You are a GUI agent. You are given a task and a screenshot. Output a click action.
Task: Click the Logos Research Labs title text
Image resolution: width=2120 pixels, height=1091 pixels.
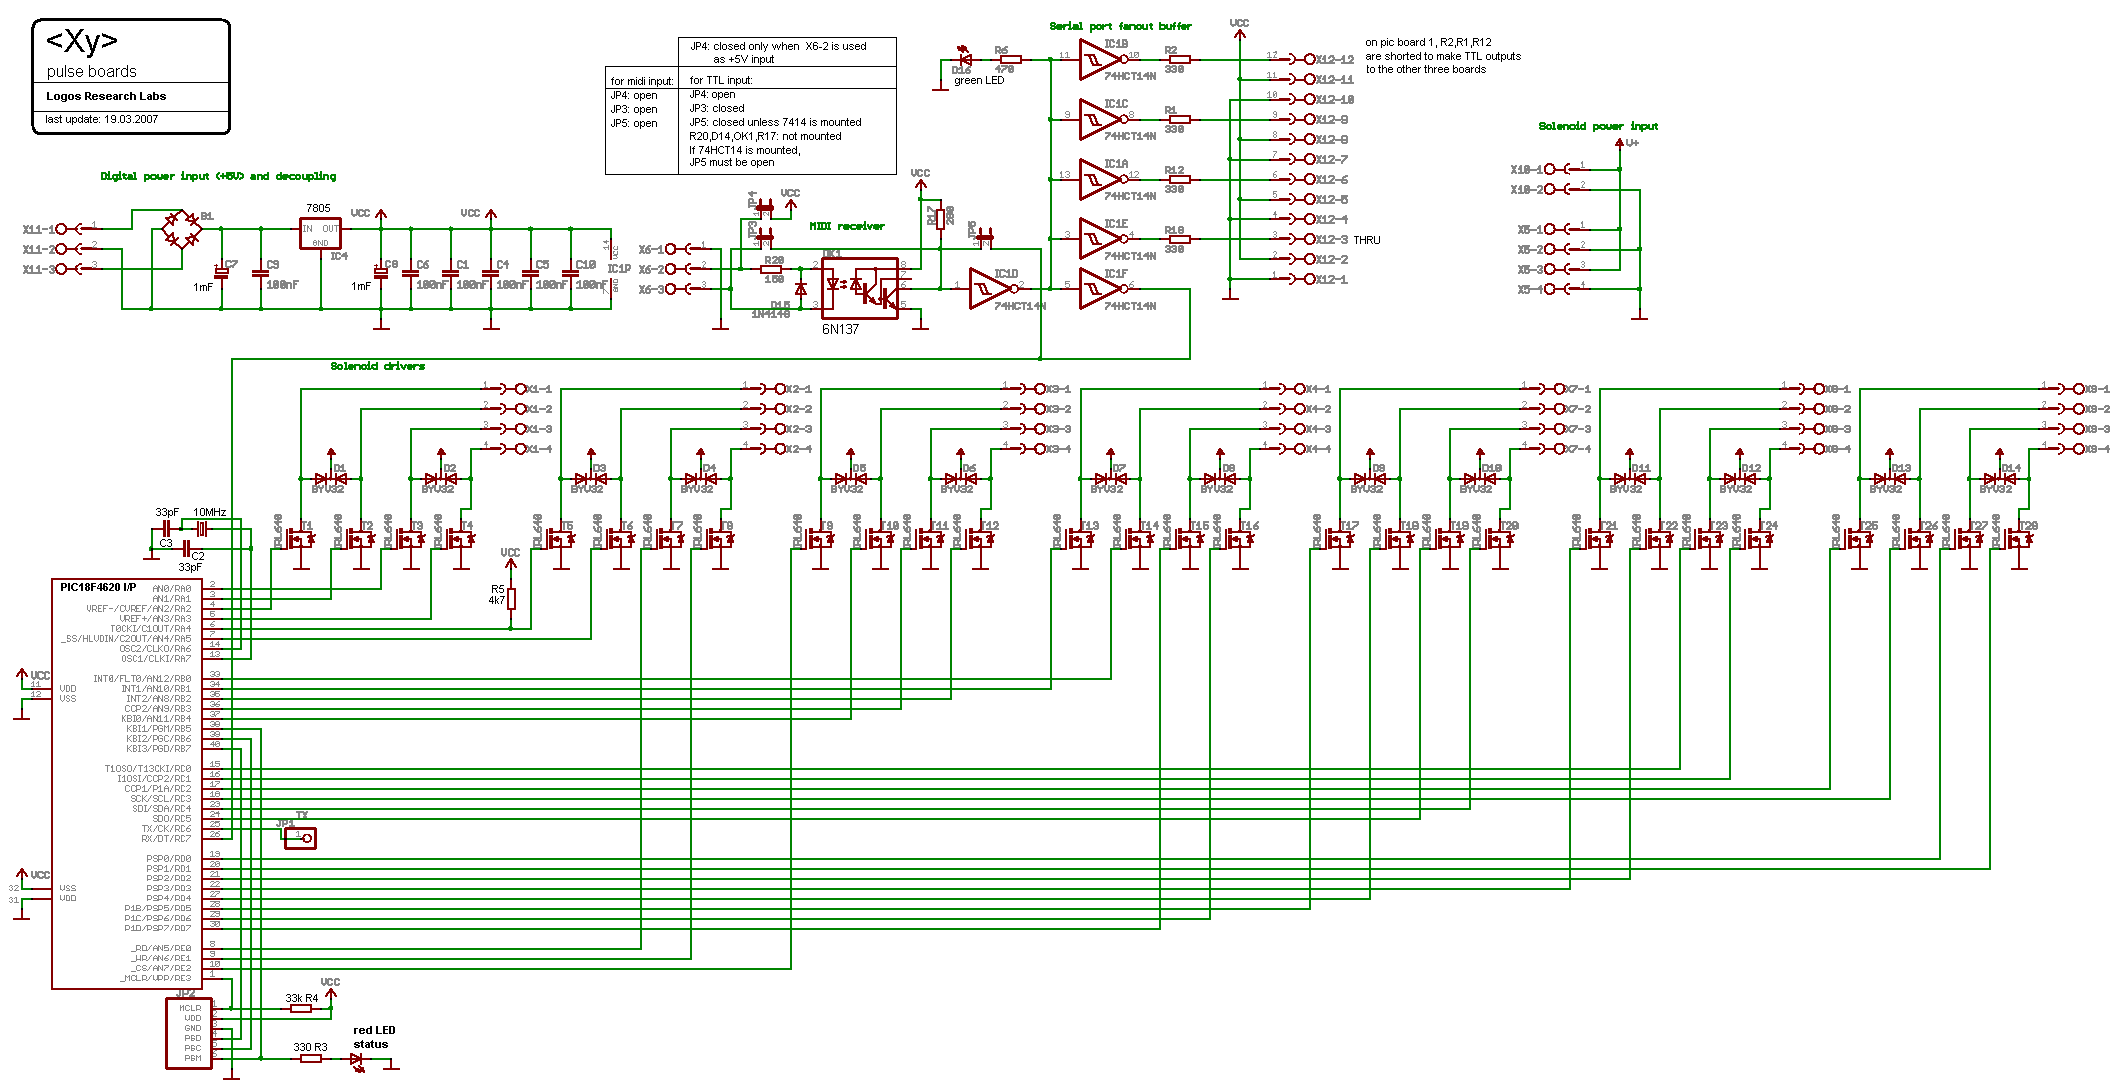pos(106,96)
